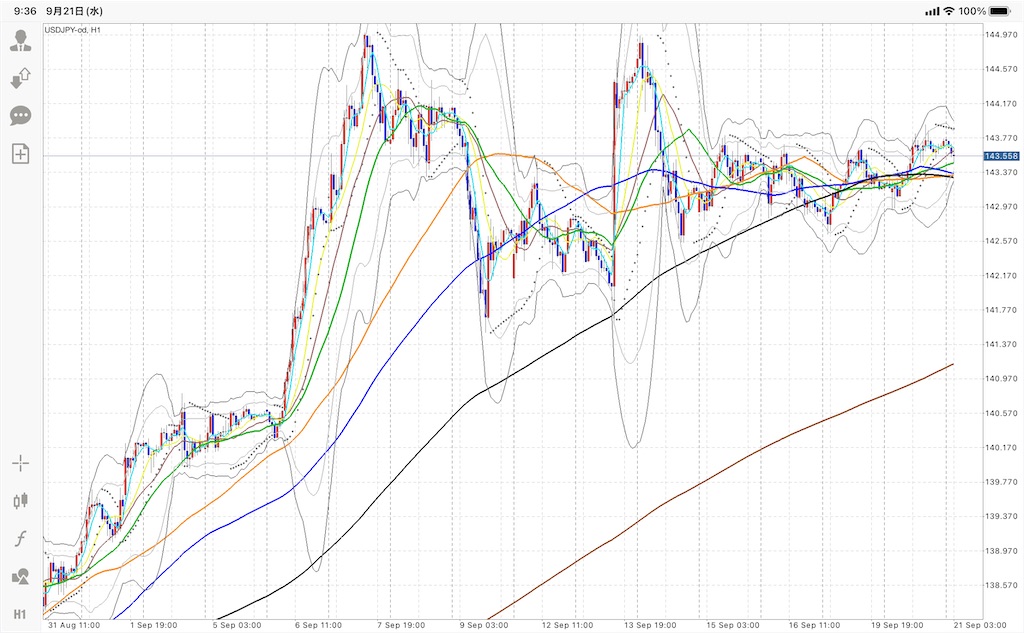Select the 19 Sep 19:00 time label
The height and width of the screenshot is (633, 1024).
897,625
